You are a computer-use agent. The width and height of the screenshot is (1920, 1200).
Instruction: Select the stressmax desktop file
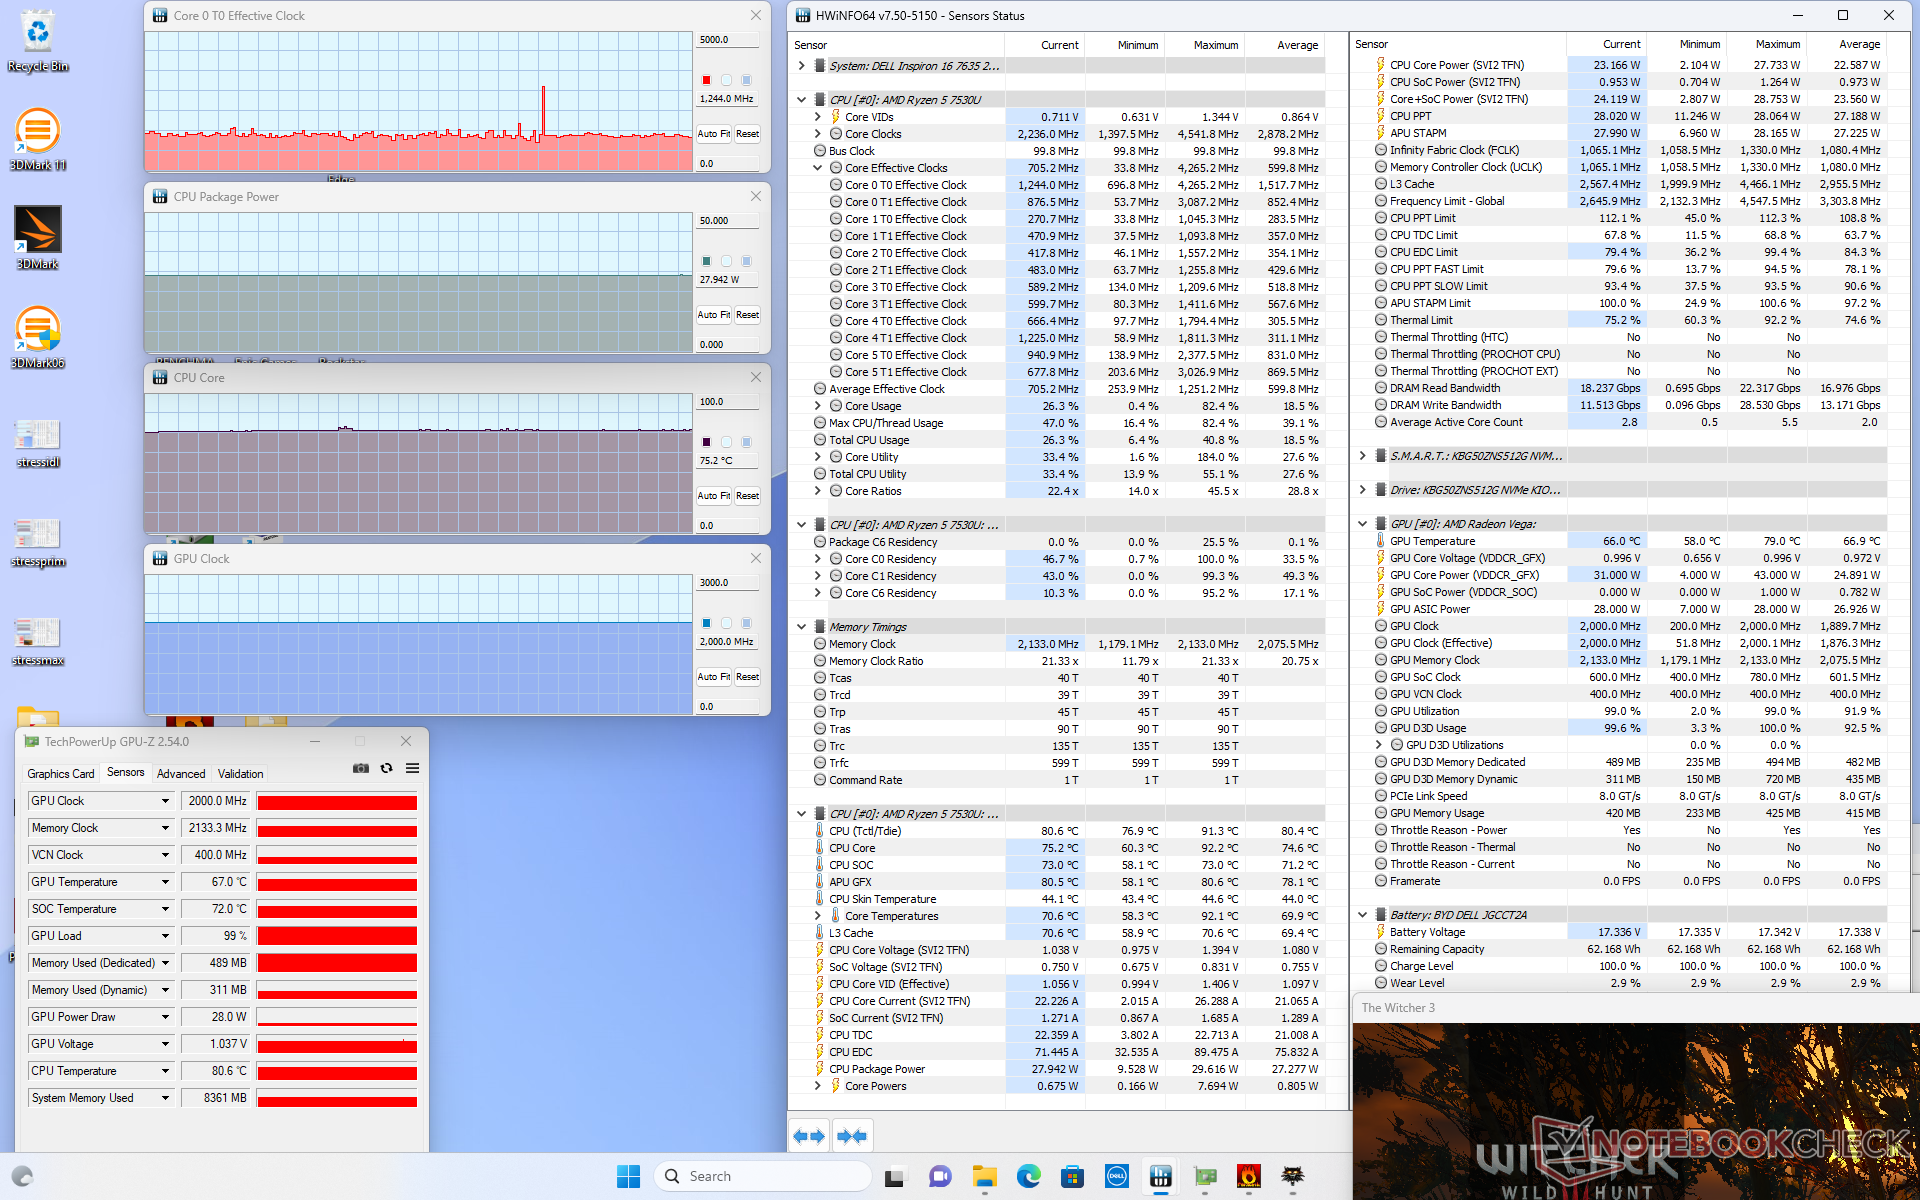38,641
